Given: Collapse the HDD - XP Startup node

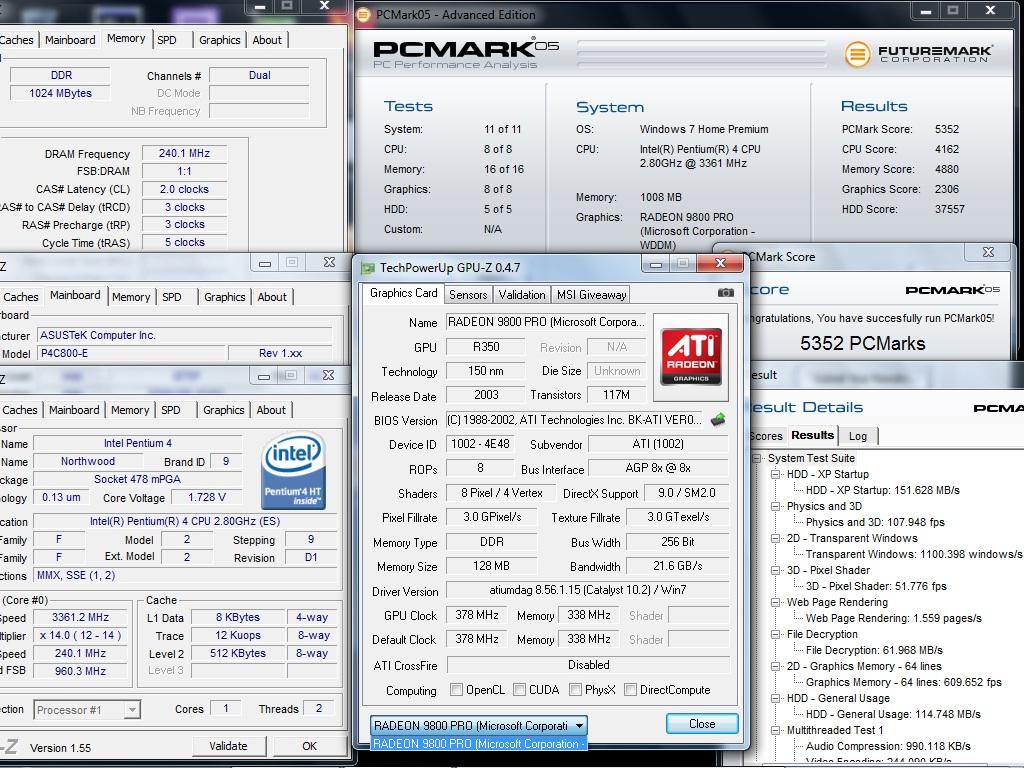Looking at the screenshot, I should pyautogui.click(x=776, y=474).
